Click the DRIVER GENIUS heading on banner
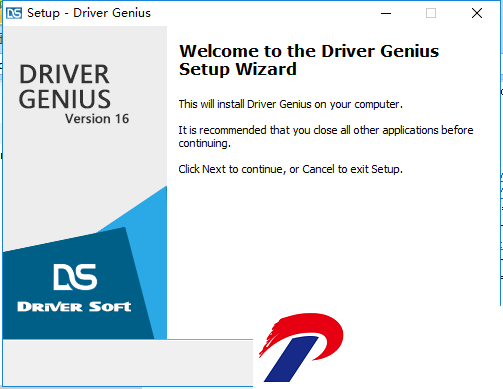 pos(64,87)
